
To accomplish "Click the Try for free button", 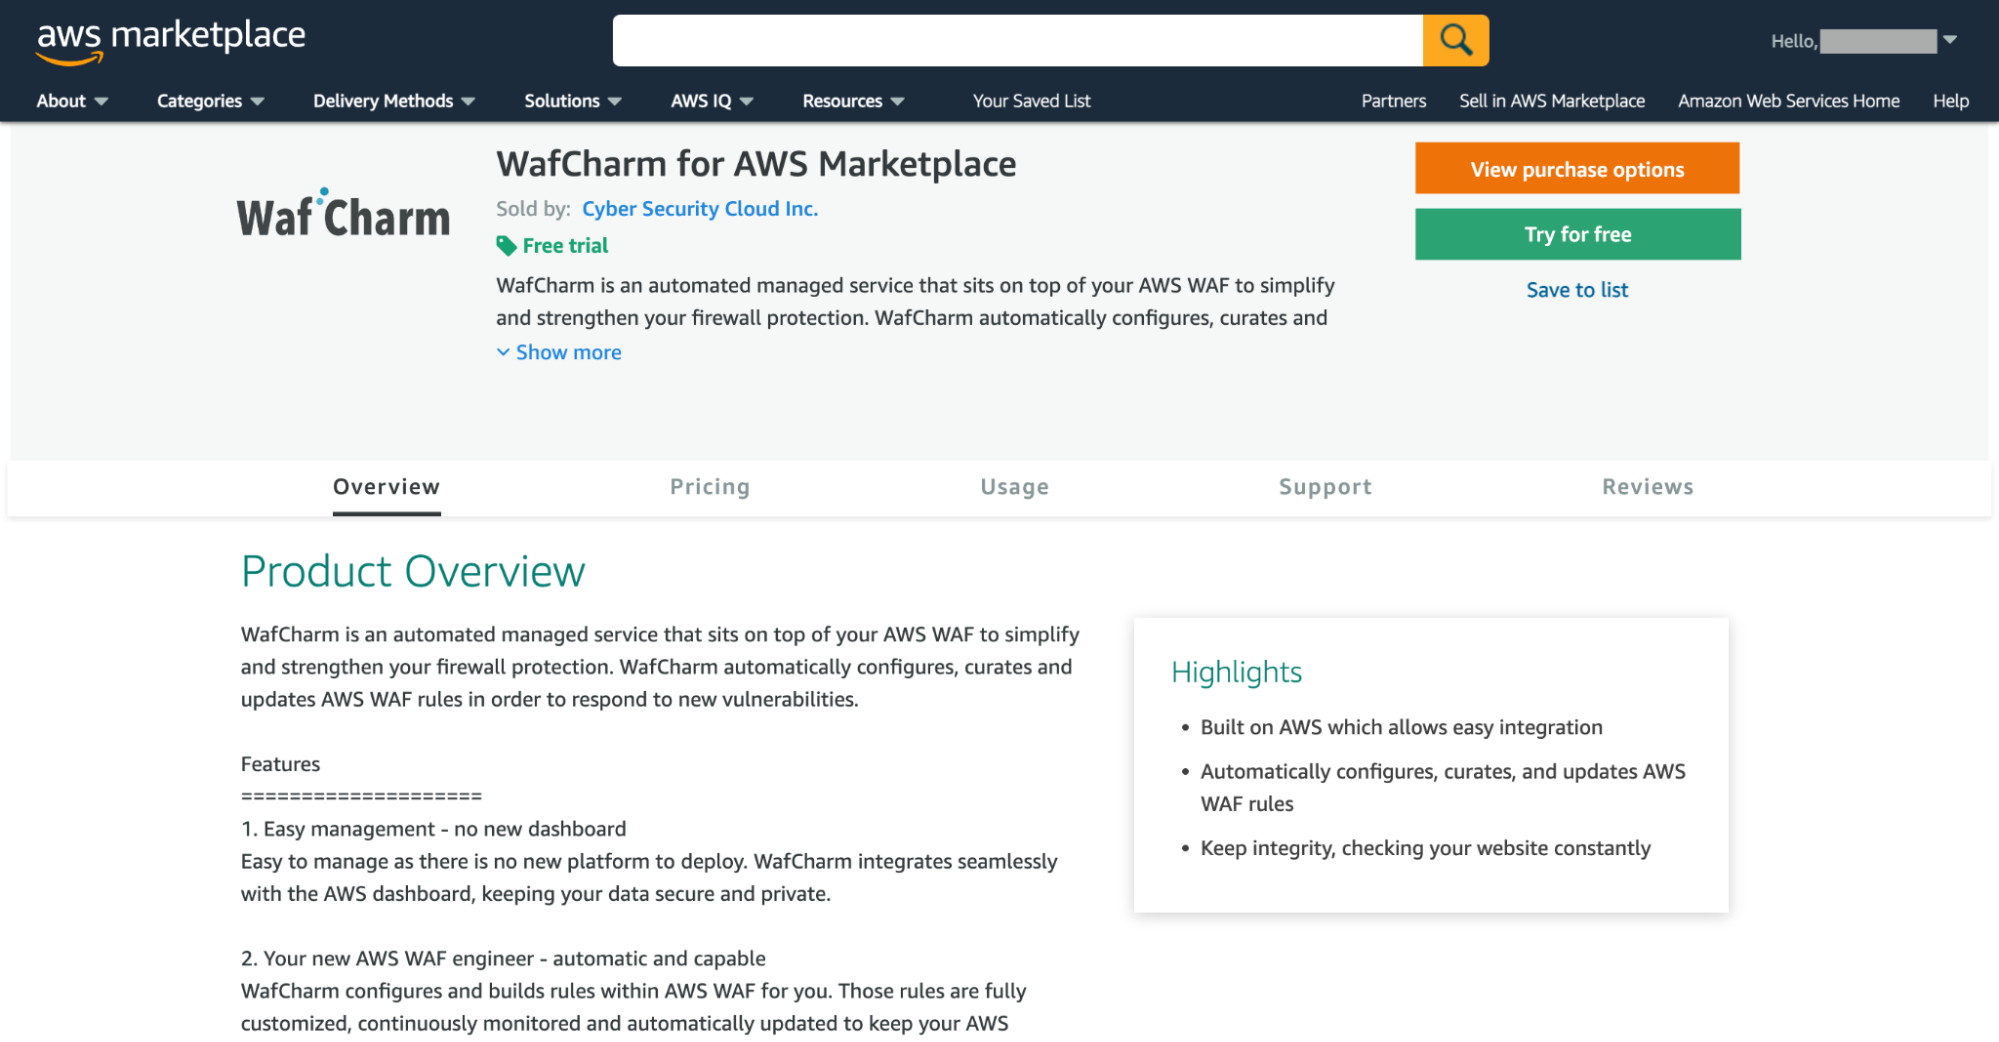I will (1576, 233).
